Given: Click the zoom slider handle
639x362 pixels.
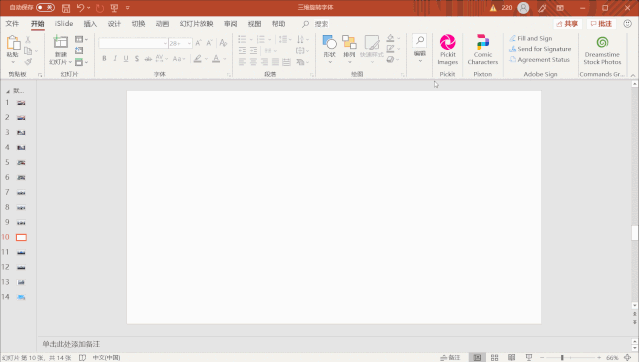Looking at the screenshot, I should tap(562, 358).
